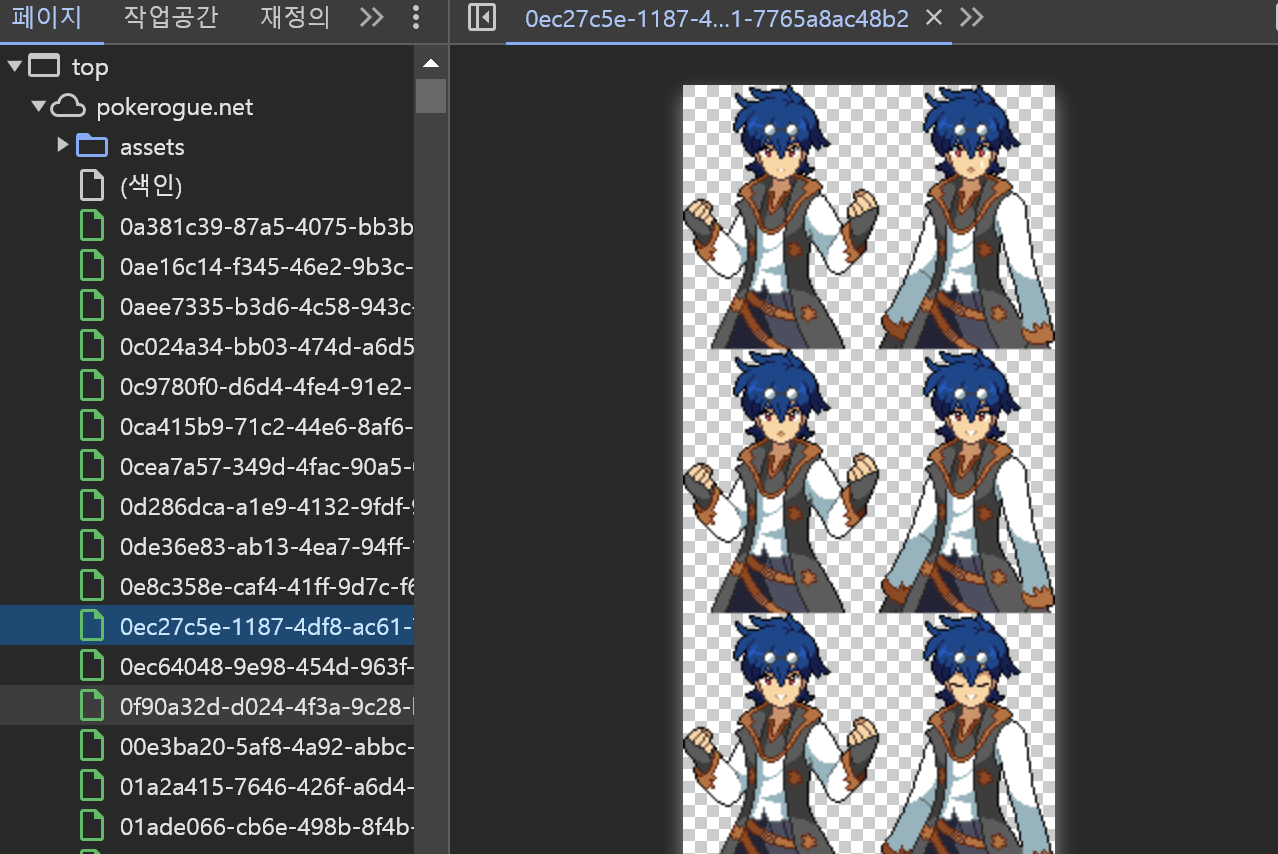Click green file icon beside 0d286dca
This screenshot has width=1278, height=854.
pos(92,506)
